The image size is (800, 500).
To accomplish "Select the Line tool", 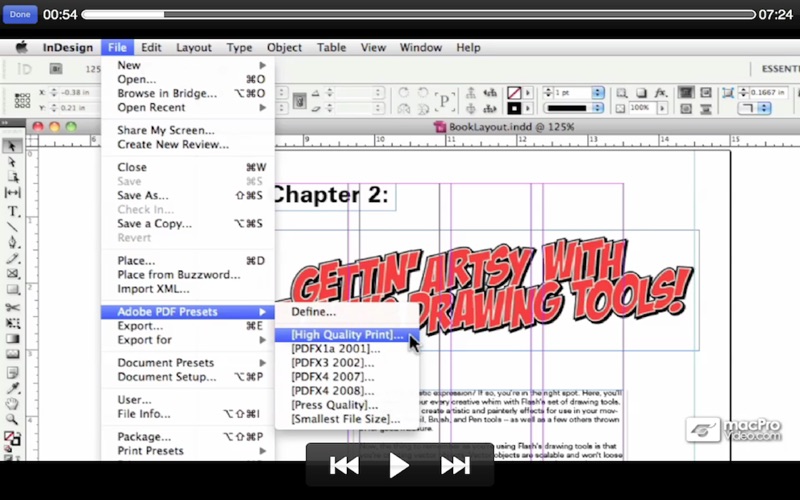I will pyautogui.click(x=12, y=227).
